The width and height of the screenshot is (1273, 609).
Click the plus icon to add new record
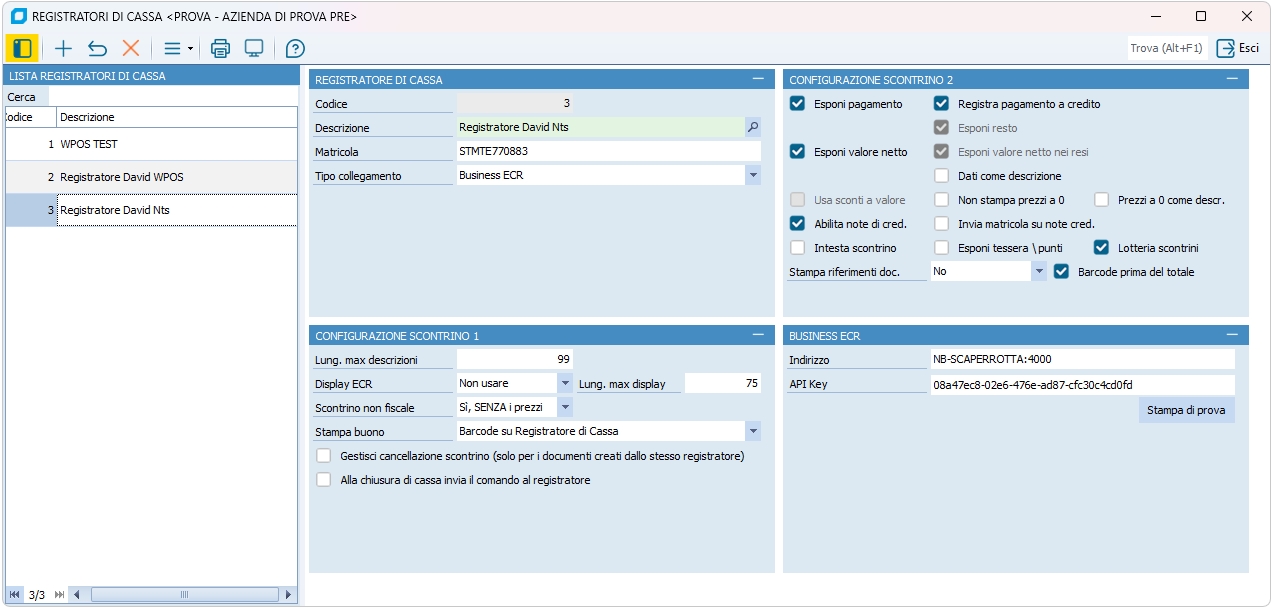(63, 48)
